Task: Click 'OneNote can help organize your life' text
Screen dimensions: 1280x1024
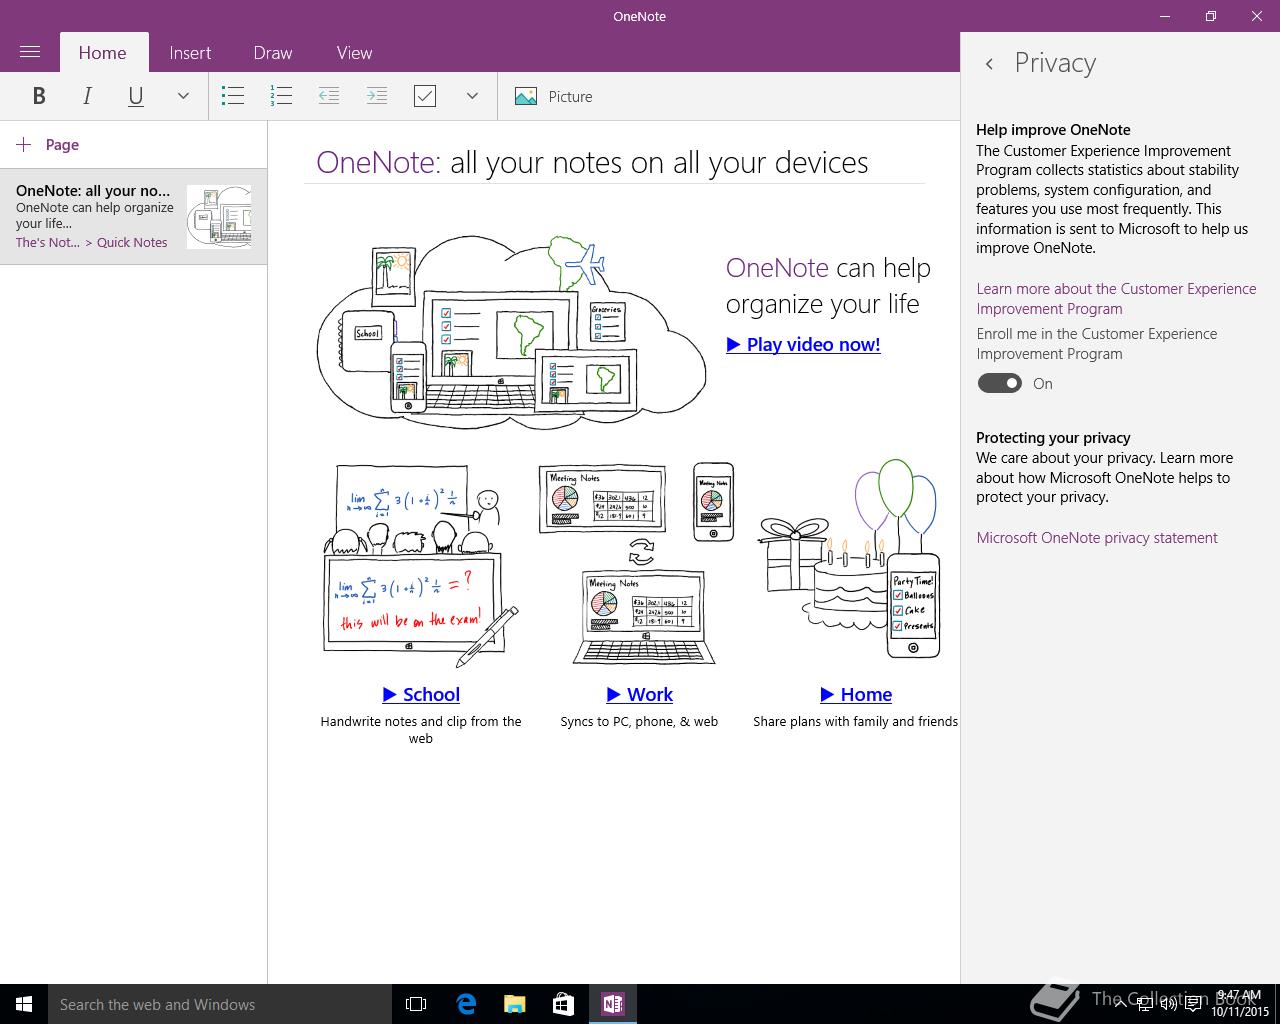Action: [828, 286]
